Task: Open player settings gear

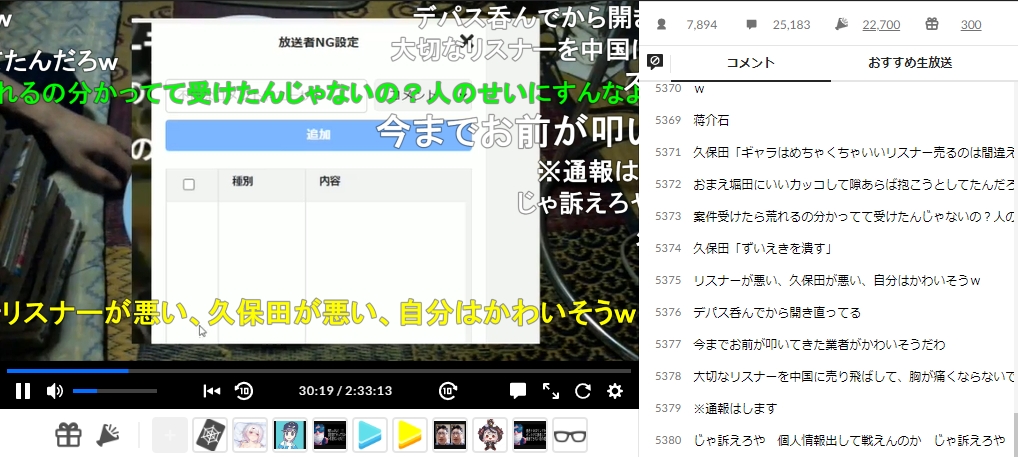Action: point(615,391)
